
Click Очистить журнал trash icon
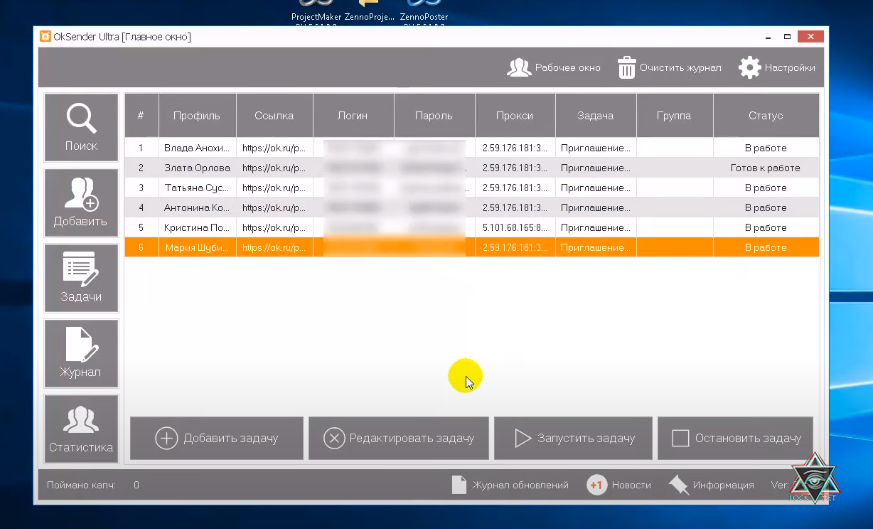point(627,68)
